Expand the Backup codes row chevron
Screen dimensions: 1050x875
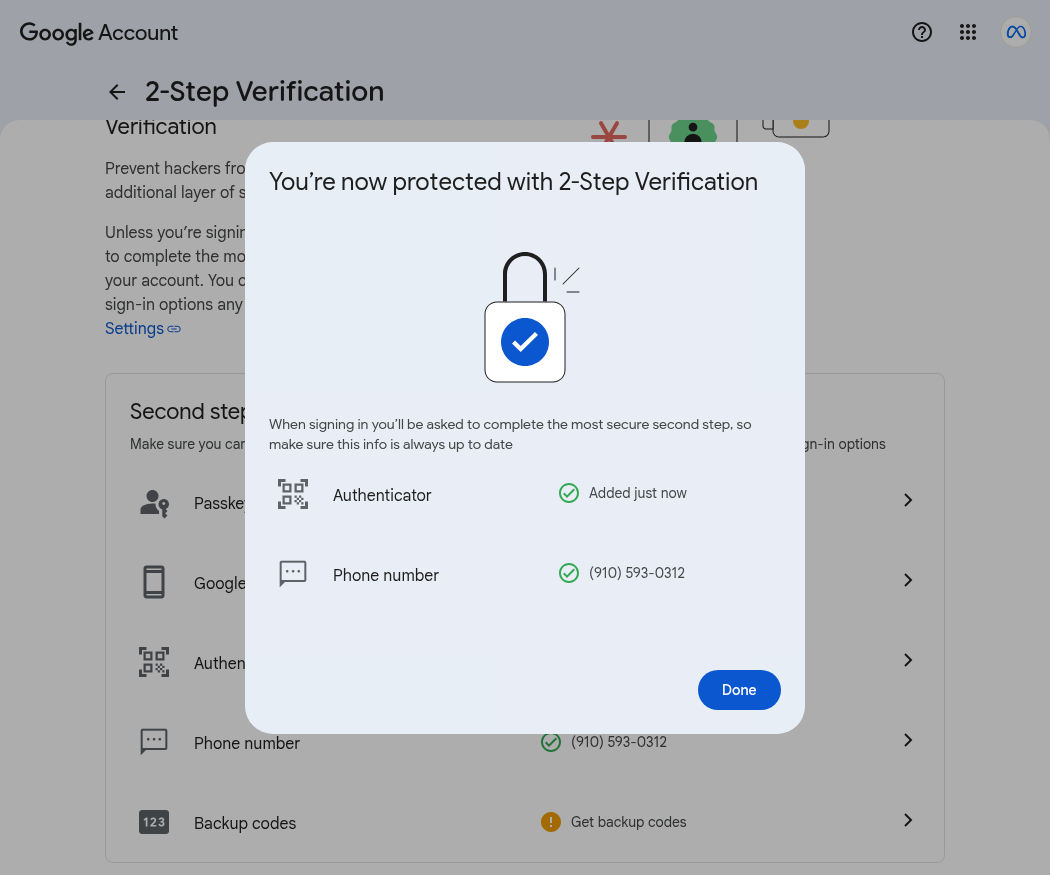pyautogui.click(x=908, y=820)
